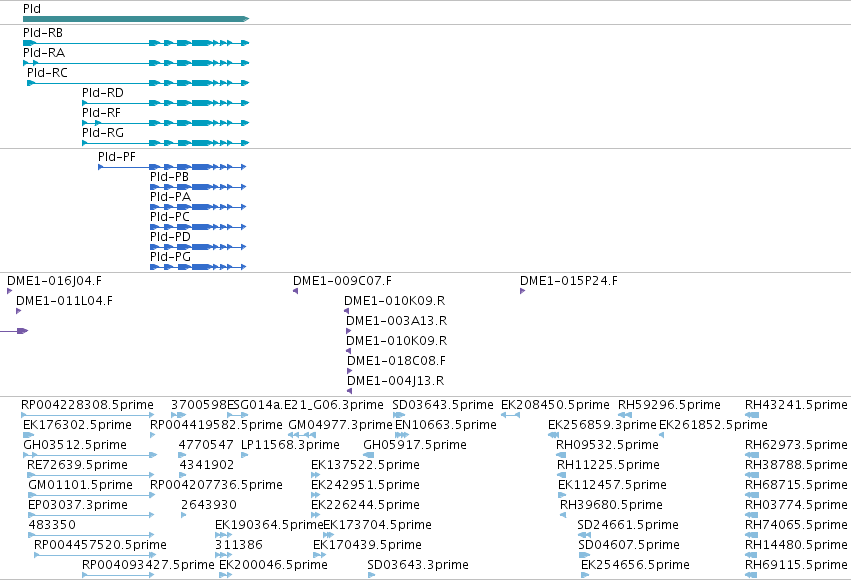Select EST RP004207736.5prime
The height and width of the screenshot is (580, 851).
(153, 495)
